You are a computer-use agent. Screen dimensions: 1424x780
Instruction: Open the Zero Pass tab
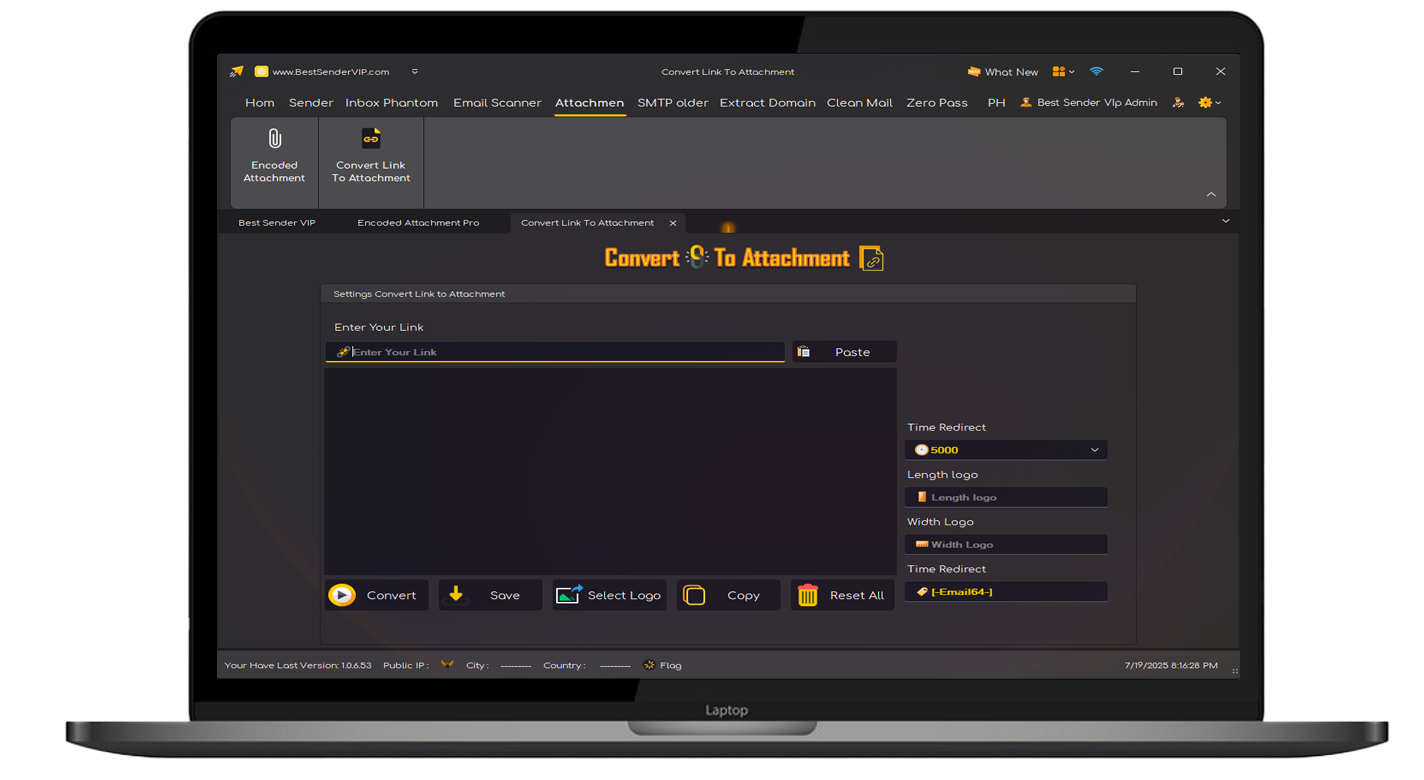click(937, 103)
